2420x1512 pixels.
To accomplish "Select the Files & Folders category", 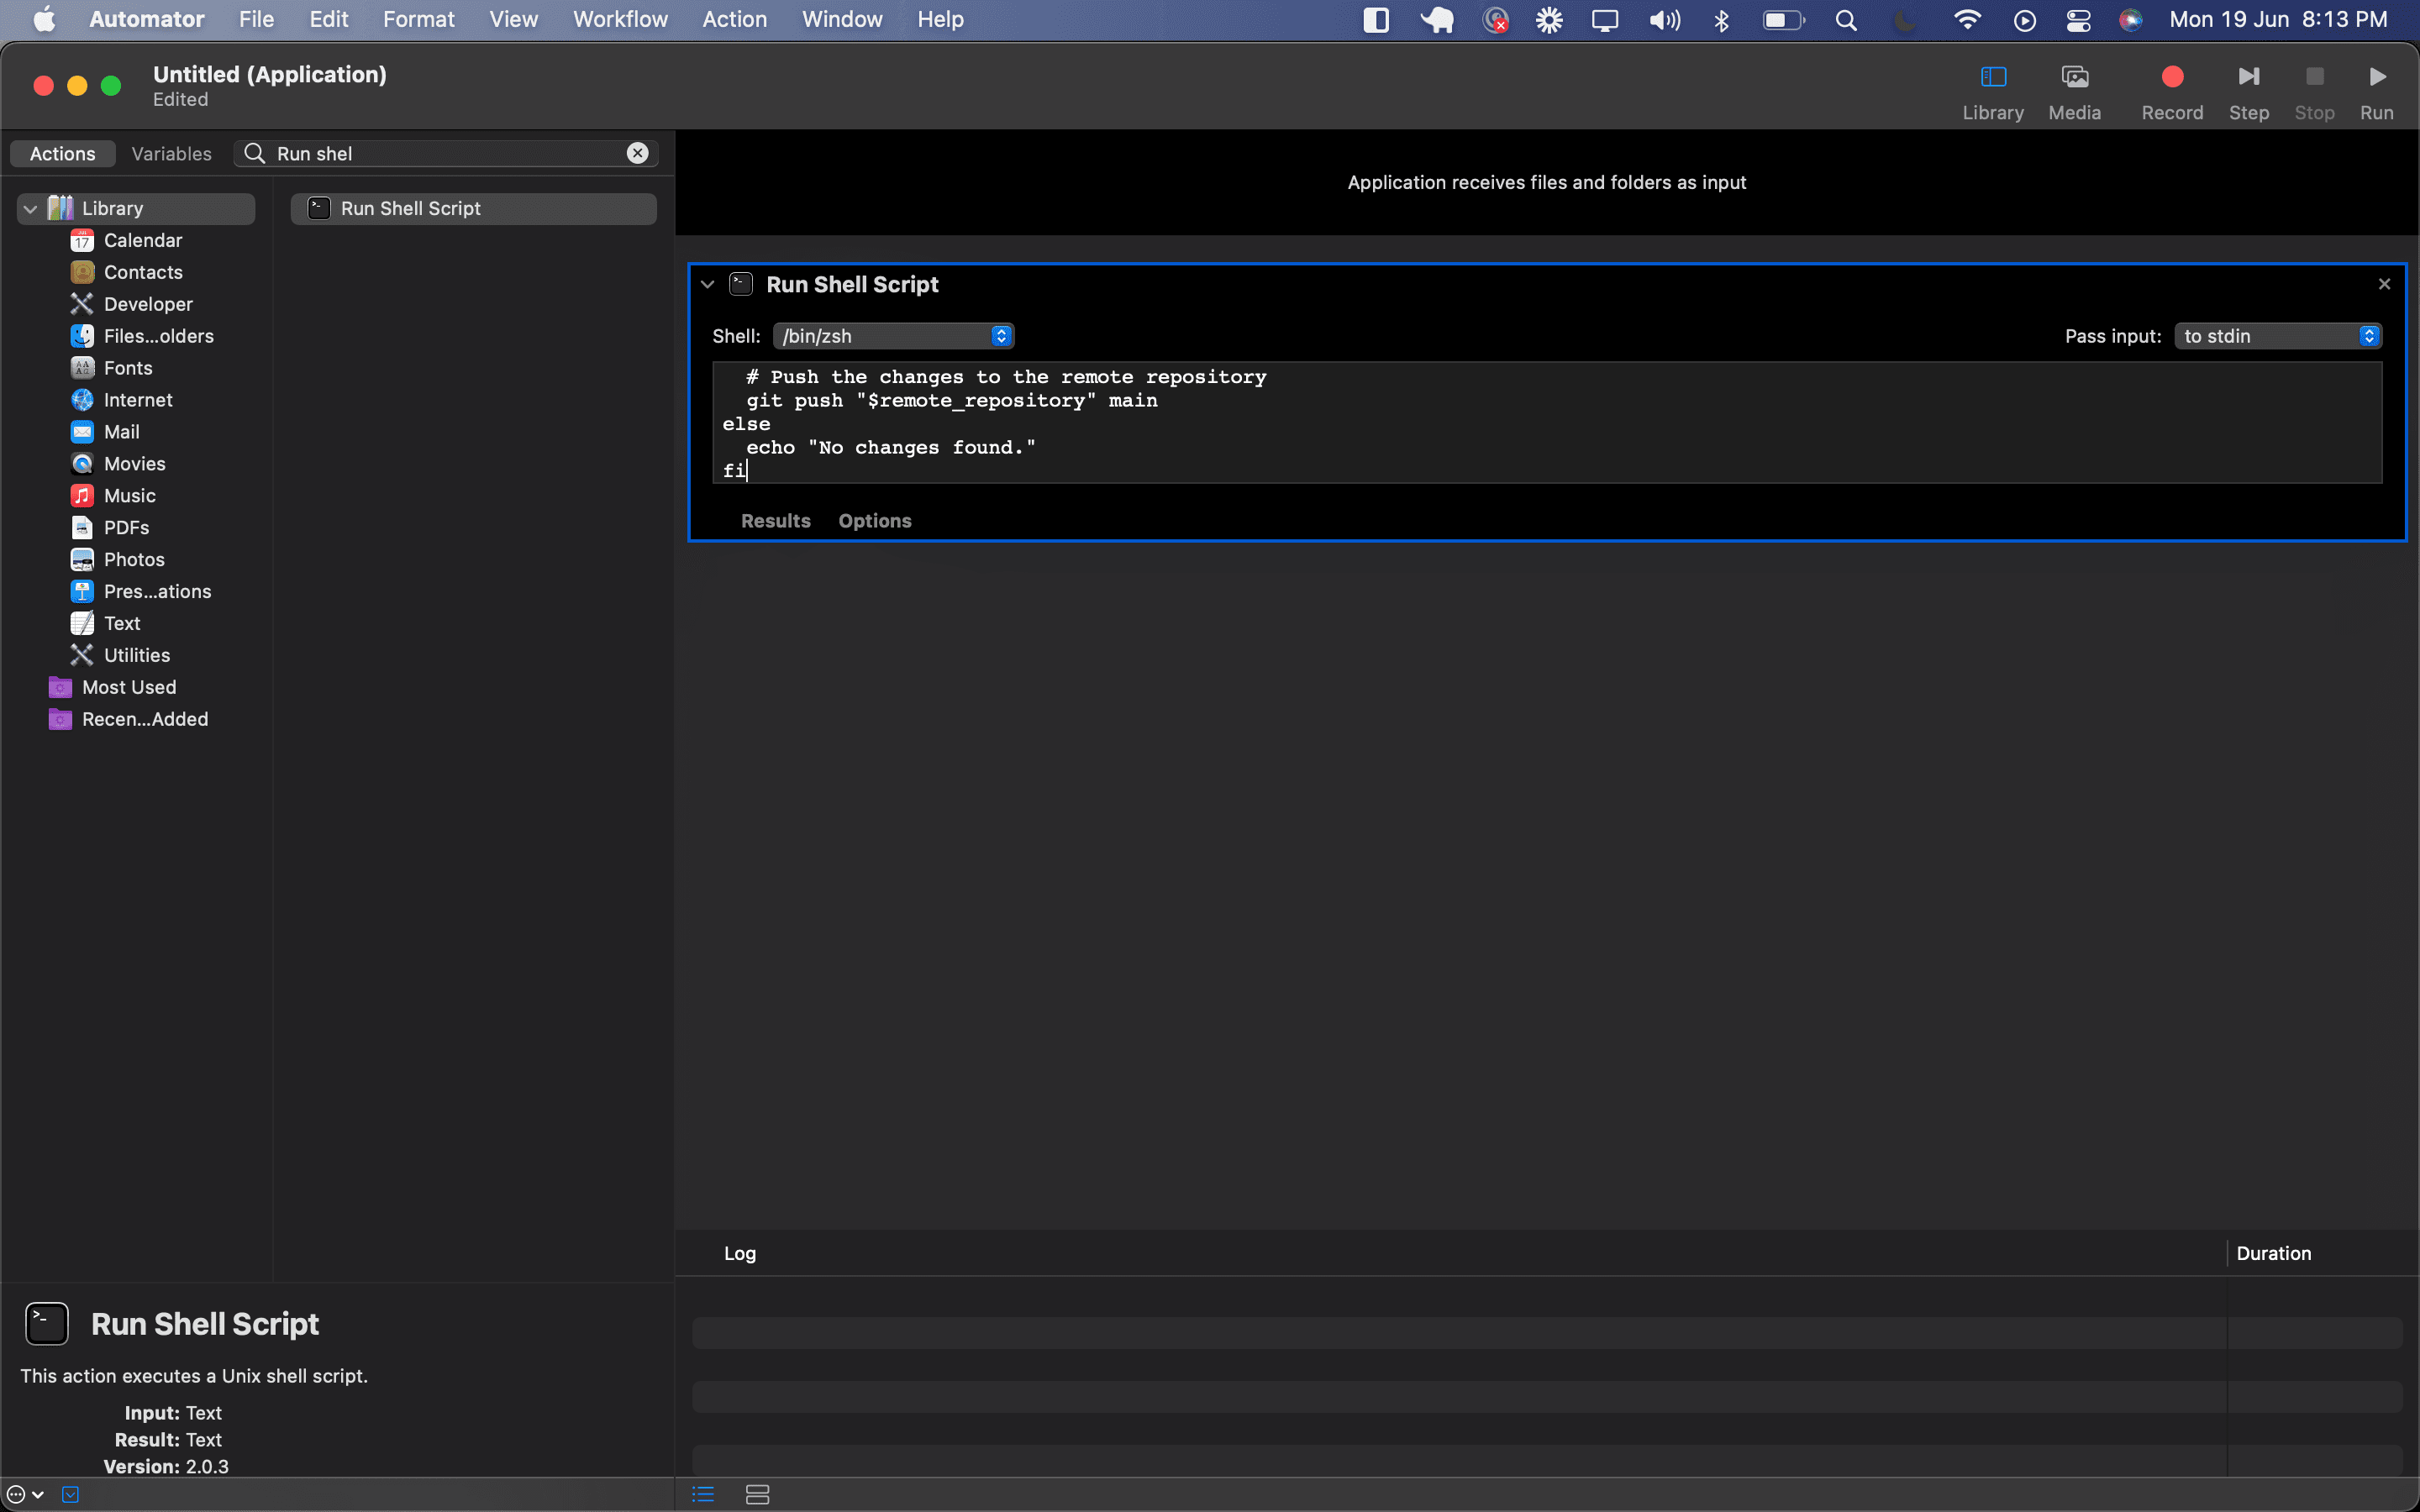I will (142, 336).
